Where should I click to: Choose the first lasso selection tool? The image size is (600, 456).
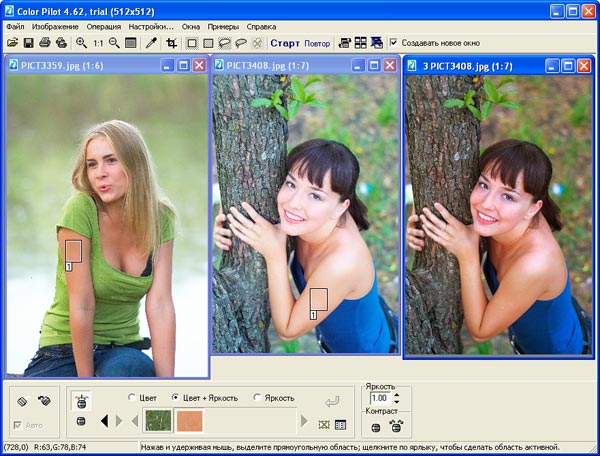tap(225, 43)
